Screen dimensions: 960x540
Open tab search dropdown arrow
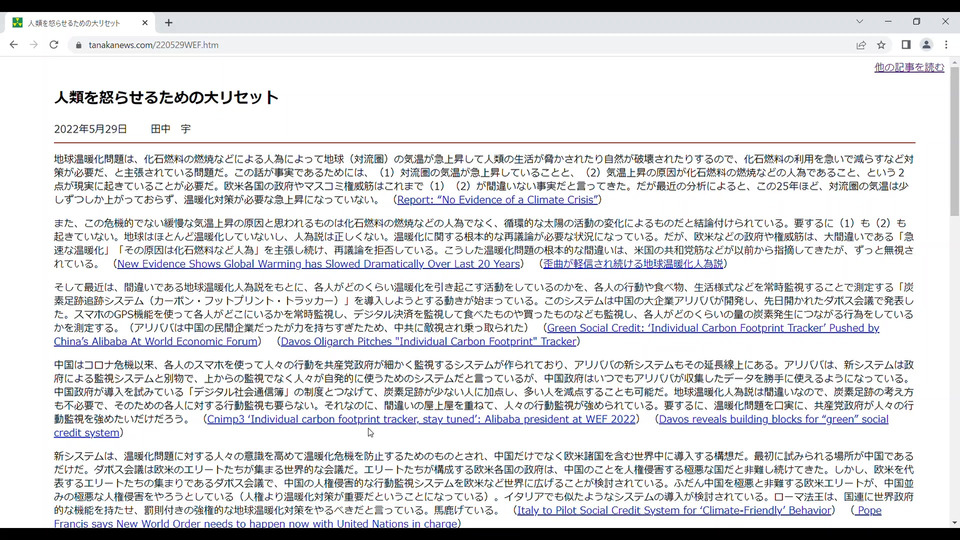coord(860,21)
